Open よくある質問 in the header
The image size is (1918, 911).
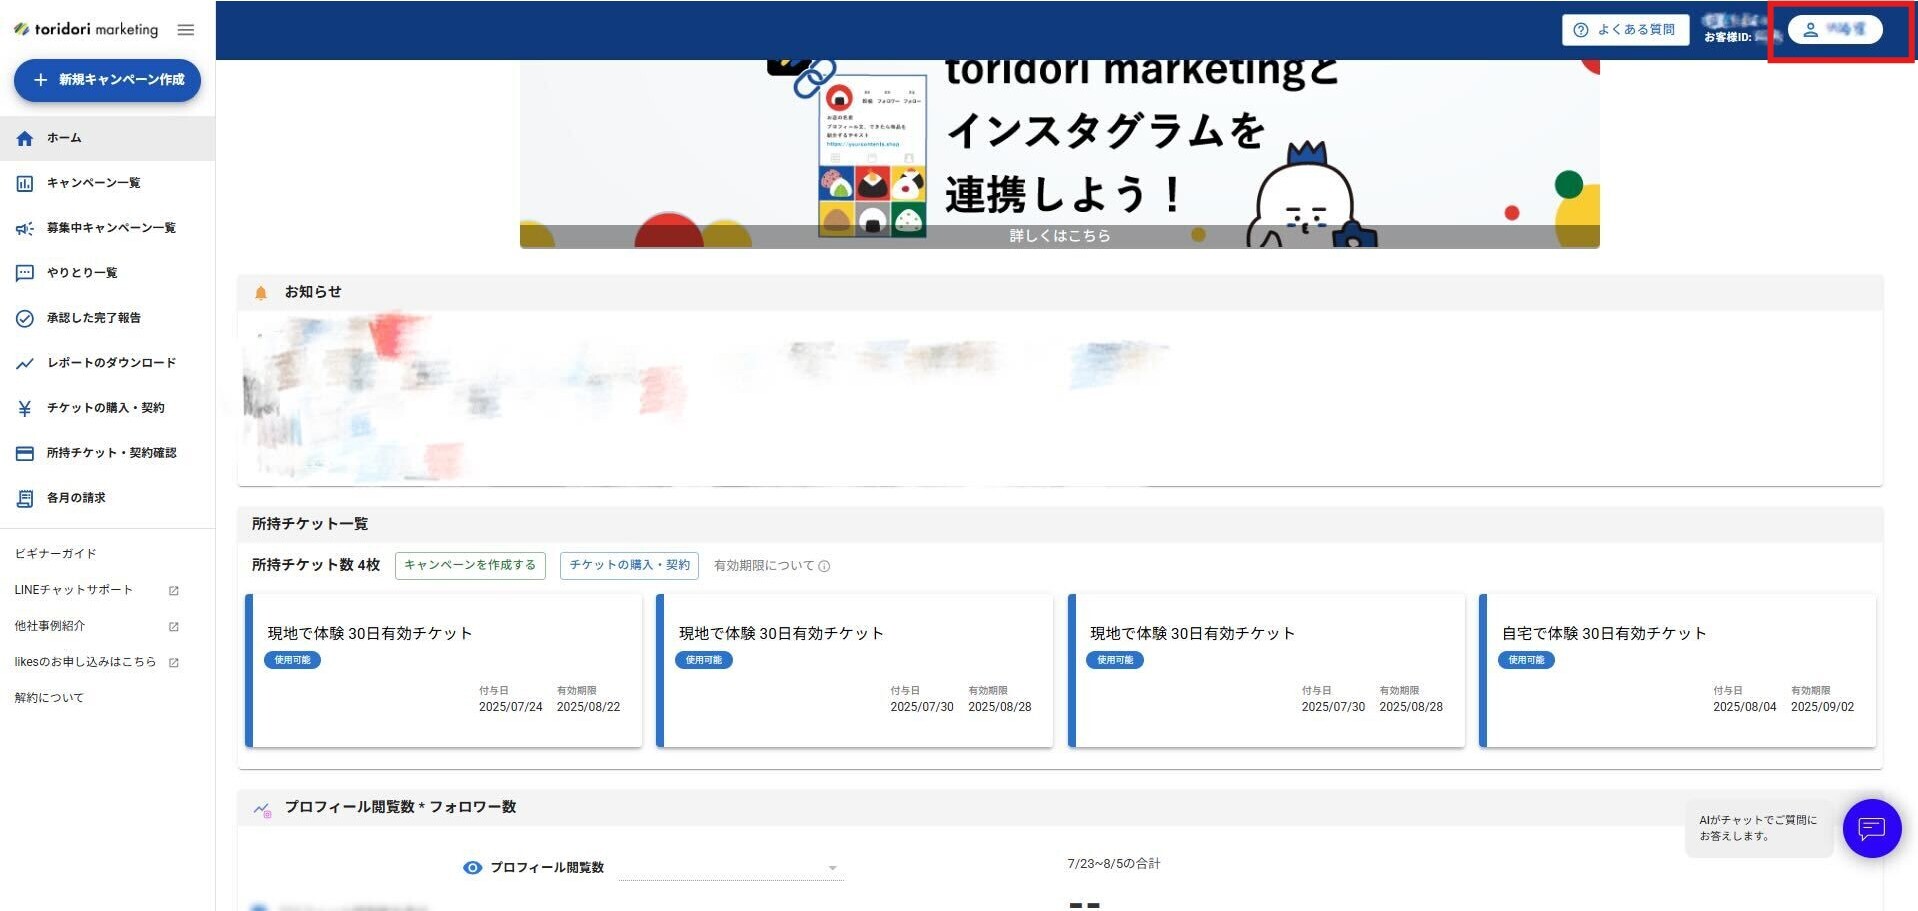pyautogui.click(x=1625, y=30)
